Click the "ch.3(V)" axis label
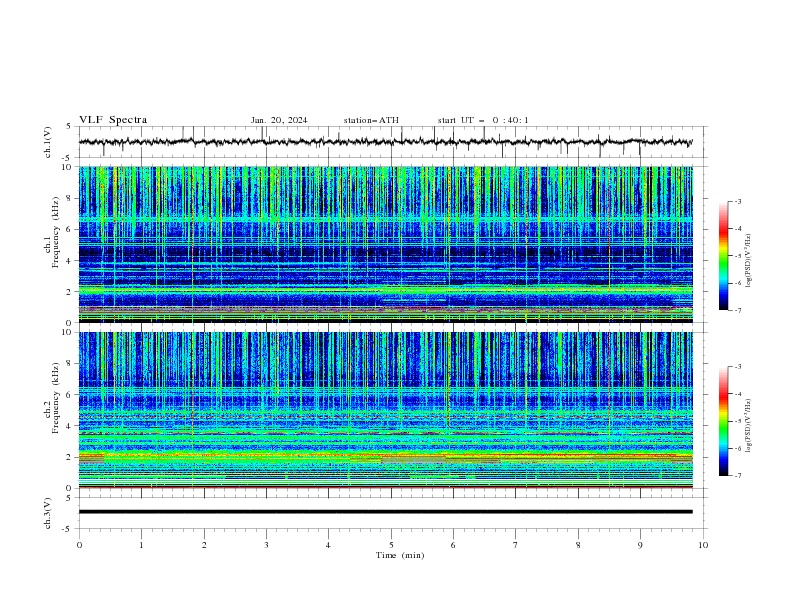 coord(48,513)
